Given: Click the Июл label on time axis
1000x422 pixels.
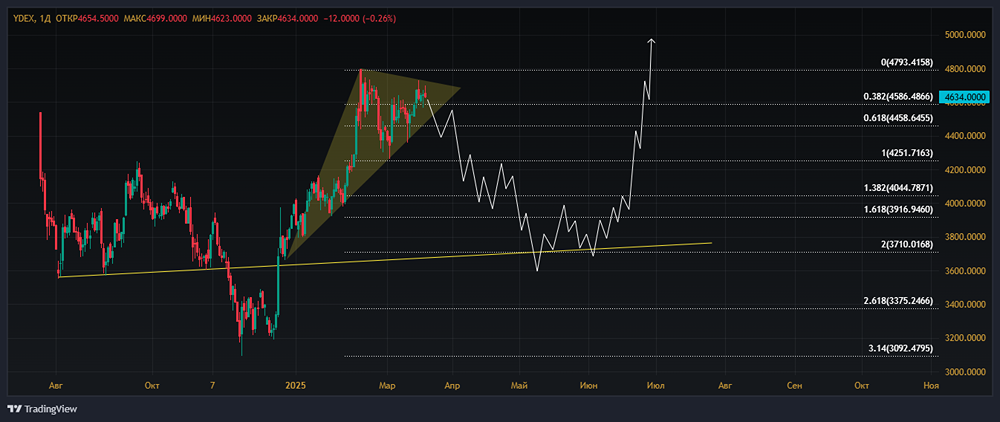Looking at the screenshot, I should point(655,386).
